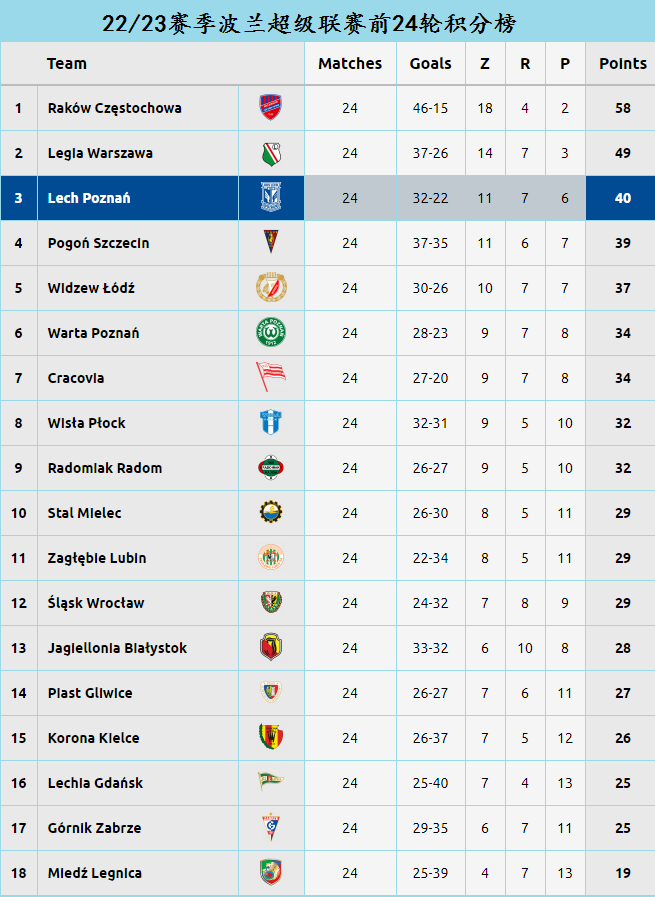Click the Cracovia striped flag logo
655x897 pixels.
[x=271, y=377]
